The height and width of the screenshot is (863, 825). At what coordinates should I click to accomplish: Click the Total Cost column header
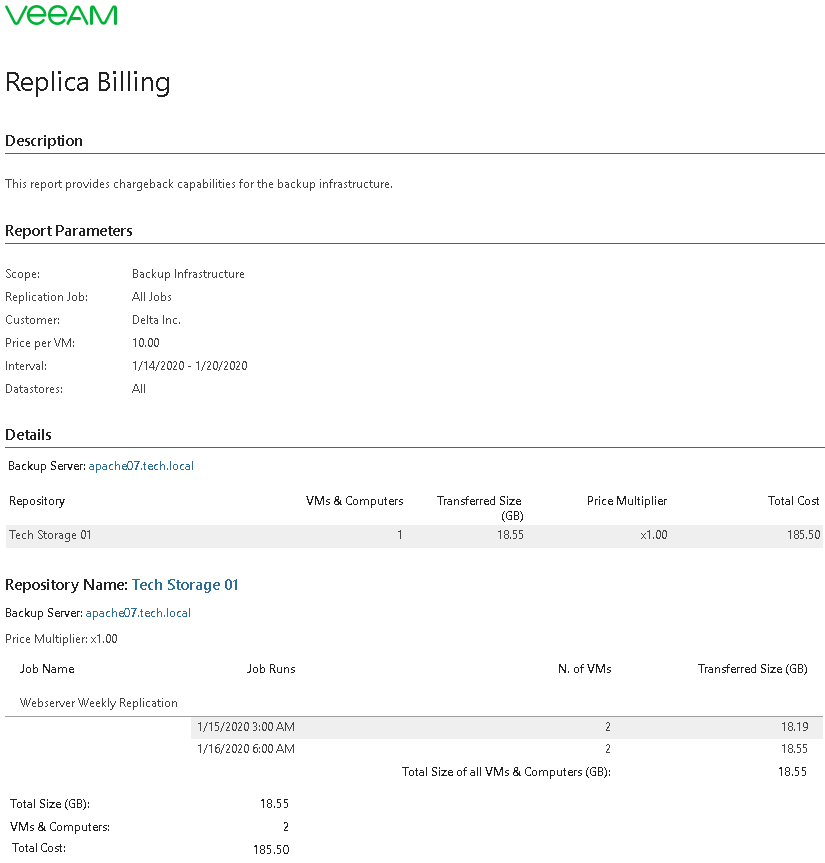[793, 501]
